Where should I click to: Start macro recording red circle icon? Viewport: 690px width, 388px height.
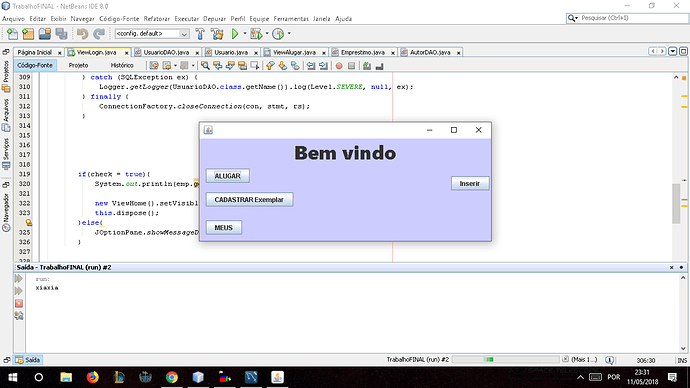click(x=339, y=66)
